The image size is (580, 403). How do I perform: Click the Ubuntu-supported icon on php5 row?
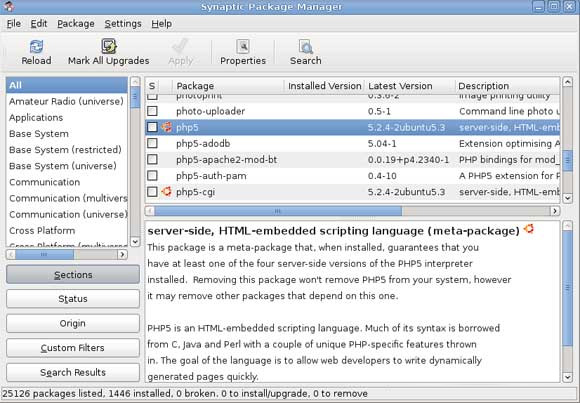(166, 127)
